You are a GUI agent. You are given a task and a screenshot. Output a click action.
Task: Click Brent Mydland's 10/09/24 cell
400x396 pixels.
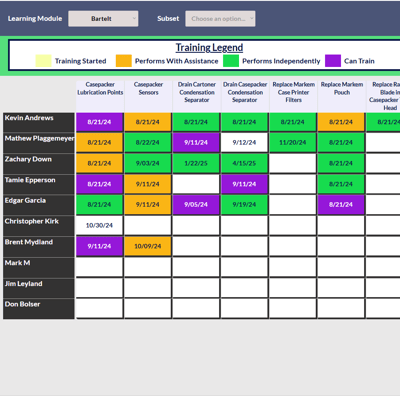pyautogui.click(x=148, y=246)
